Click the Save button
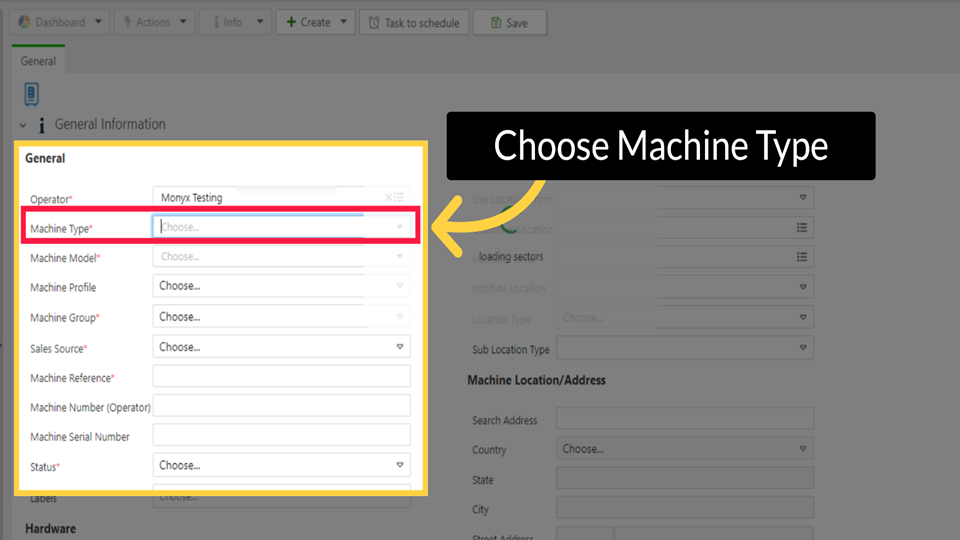 [509, 23]
